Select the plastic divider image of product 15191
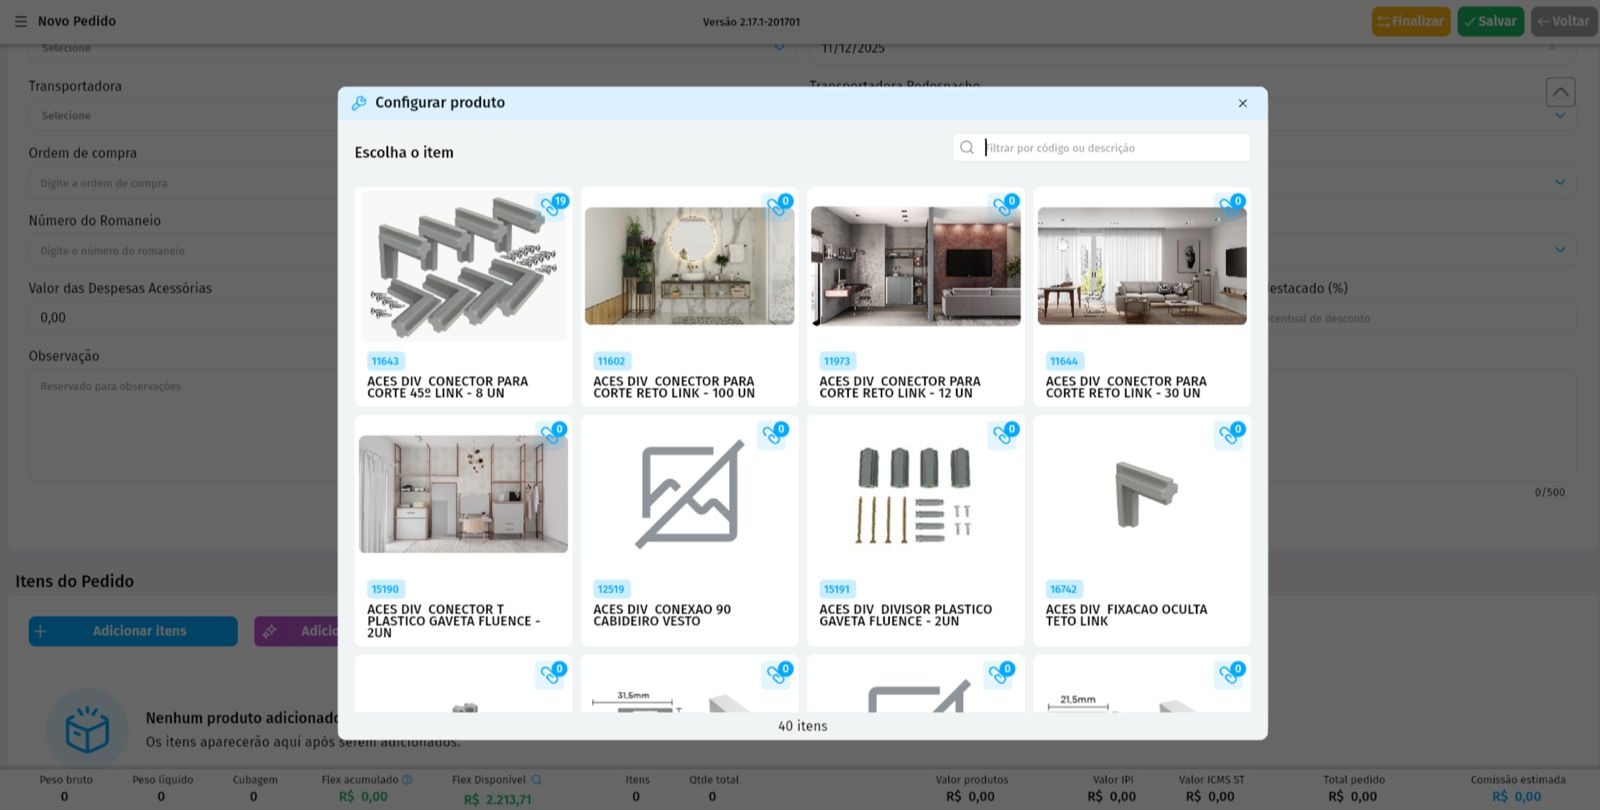 coord(916,494)
